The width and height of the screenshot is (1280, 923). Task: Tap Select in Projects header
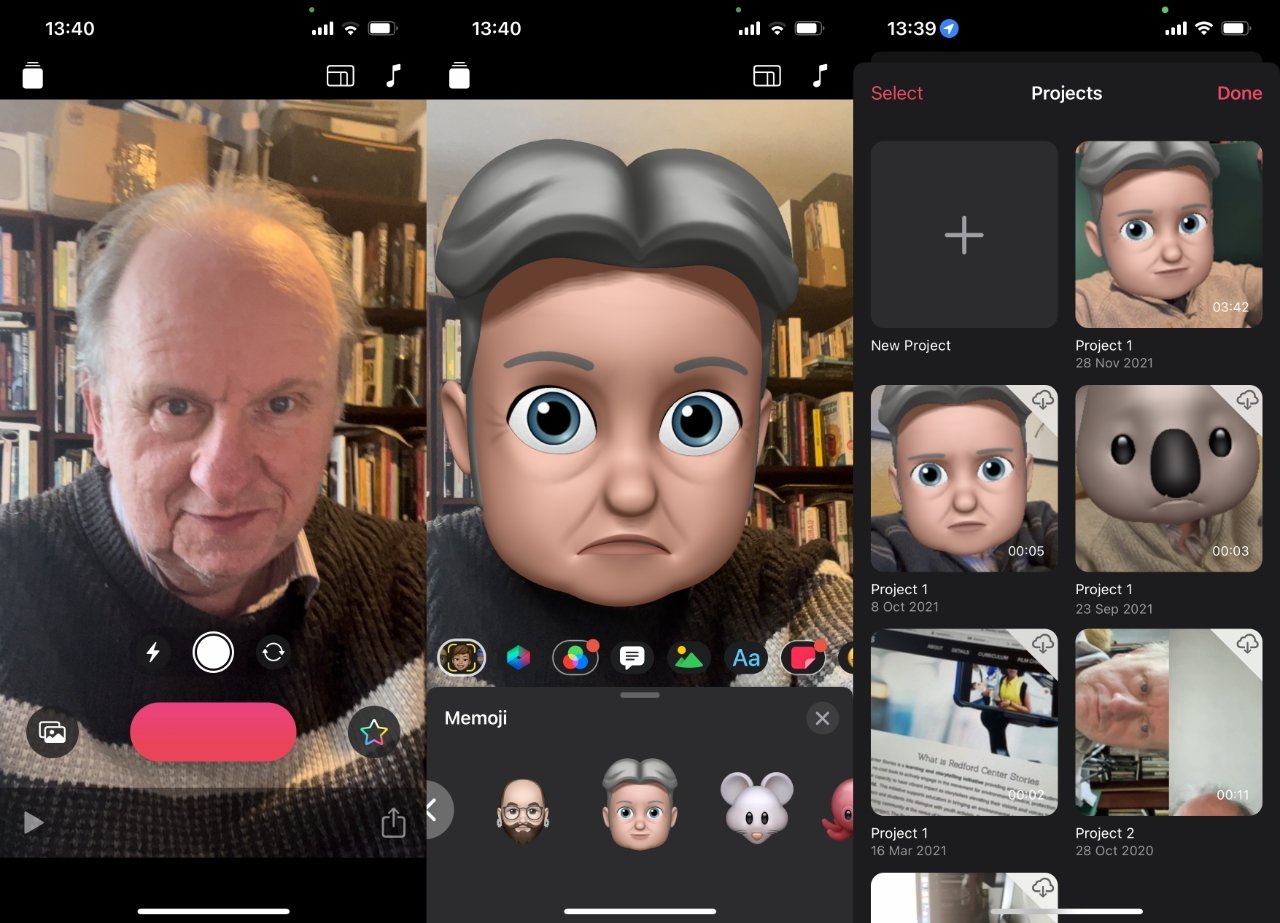click(x=897, y=93)
